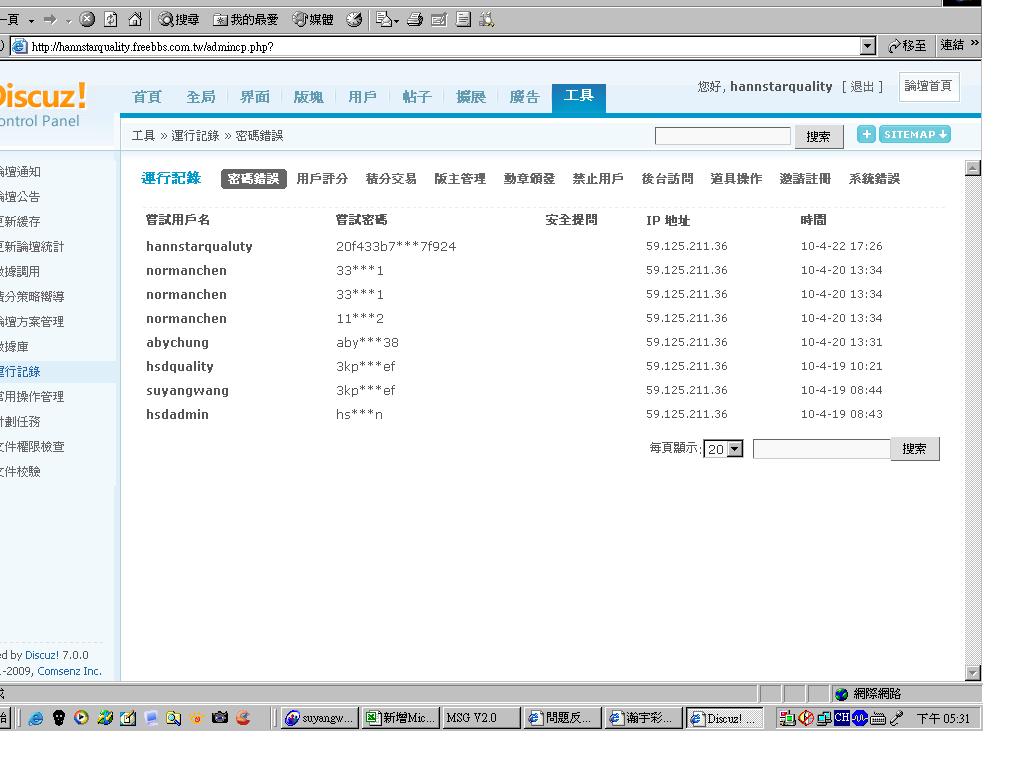
Task: Click the browser Refresh icon
Action: (111, 19)
